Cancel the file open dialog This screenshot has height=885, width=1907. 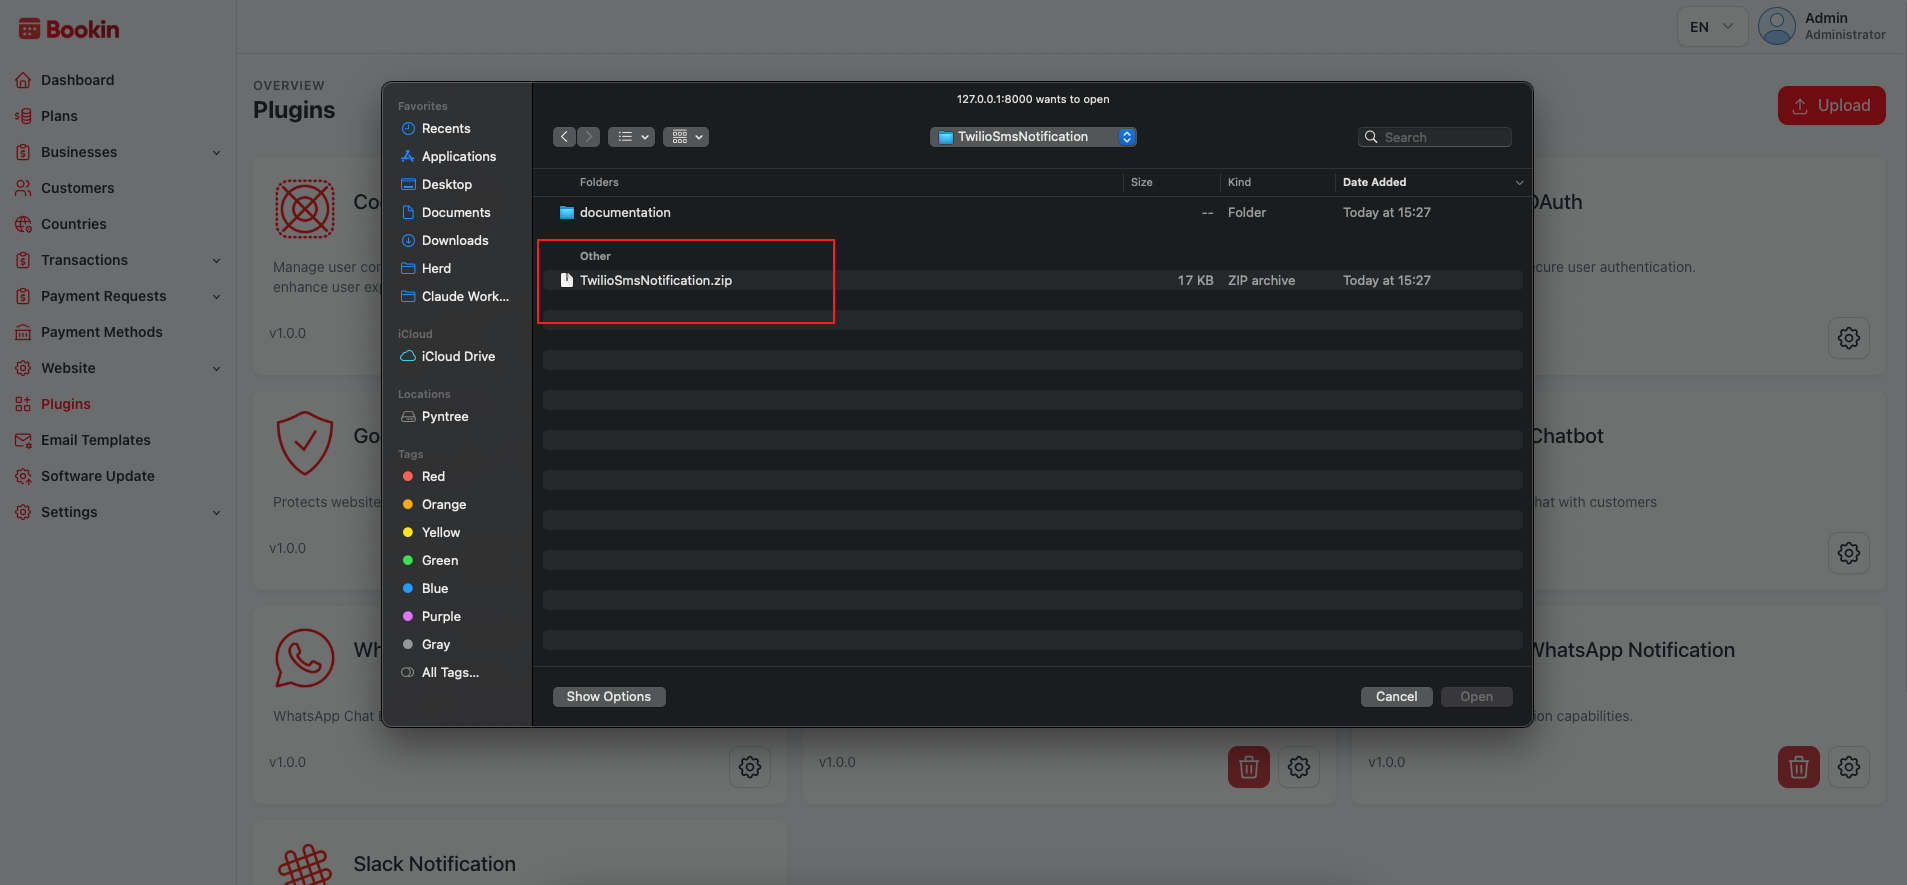point(1396,697)
